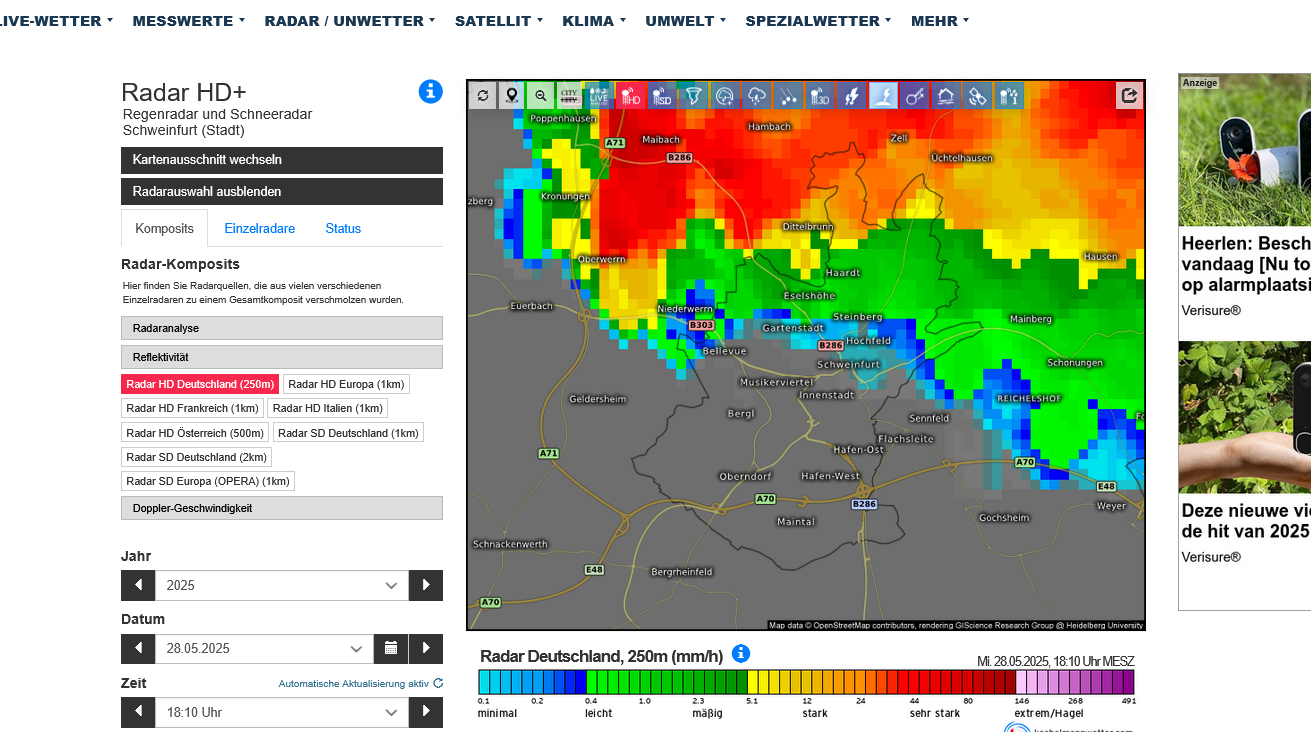1311x732 pixels.
Task: Click the refresh map icon
Action: click(x=483, y=96)
